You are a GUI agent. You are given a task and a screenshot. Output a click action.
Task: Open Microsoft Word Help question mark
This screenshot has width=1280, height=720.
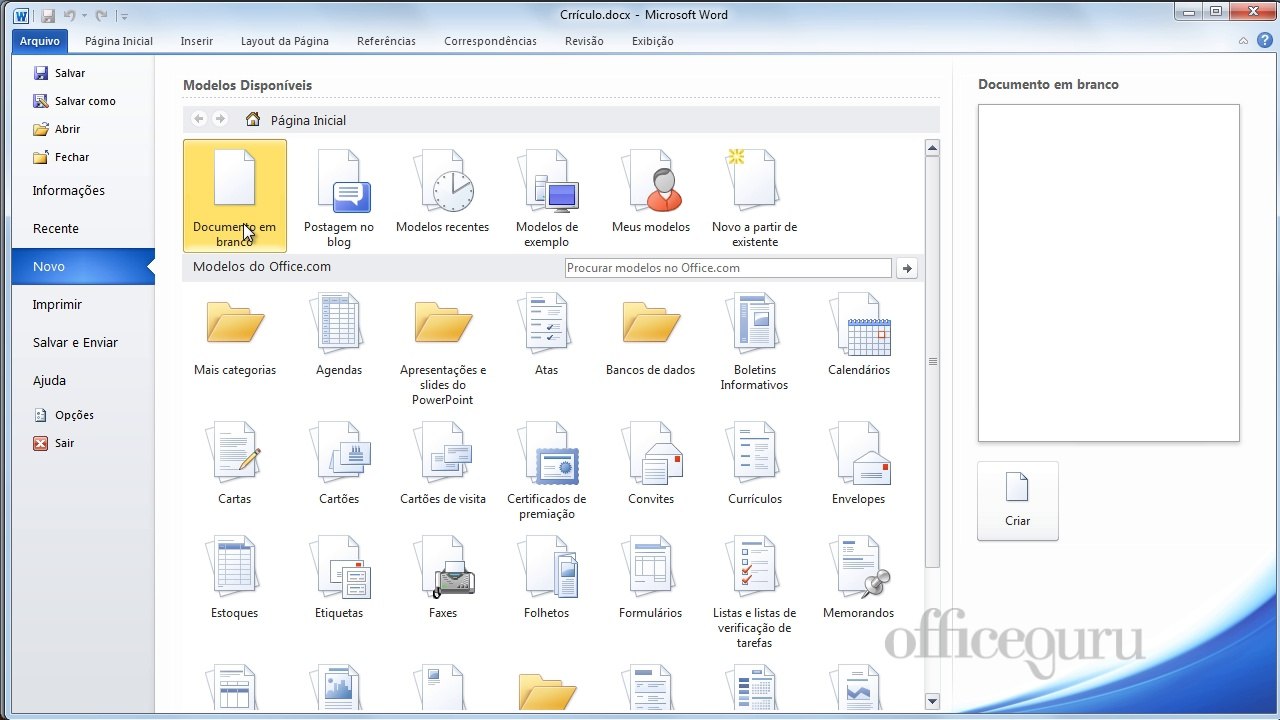[x=1264, y=40]
